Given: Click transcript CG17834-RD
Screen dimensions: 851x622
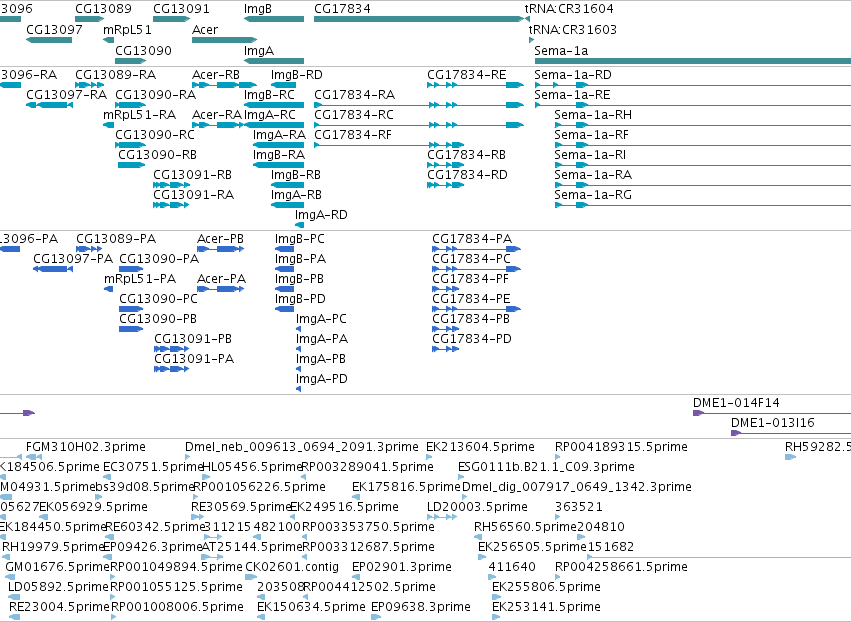Looking at the screenshot, I should click(x=468, y=175).
